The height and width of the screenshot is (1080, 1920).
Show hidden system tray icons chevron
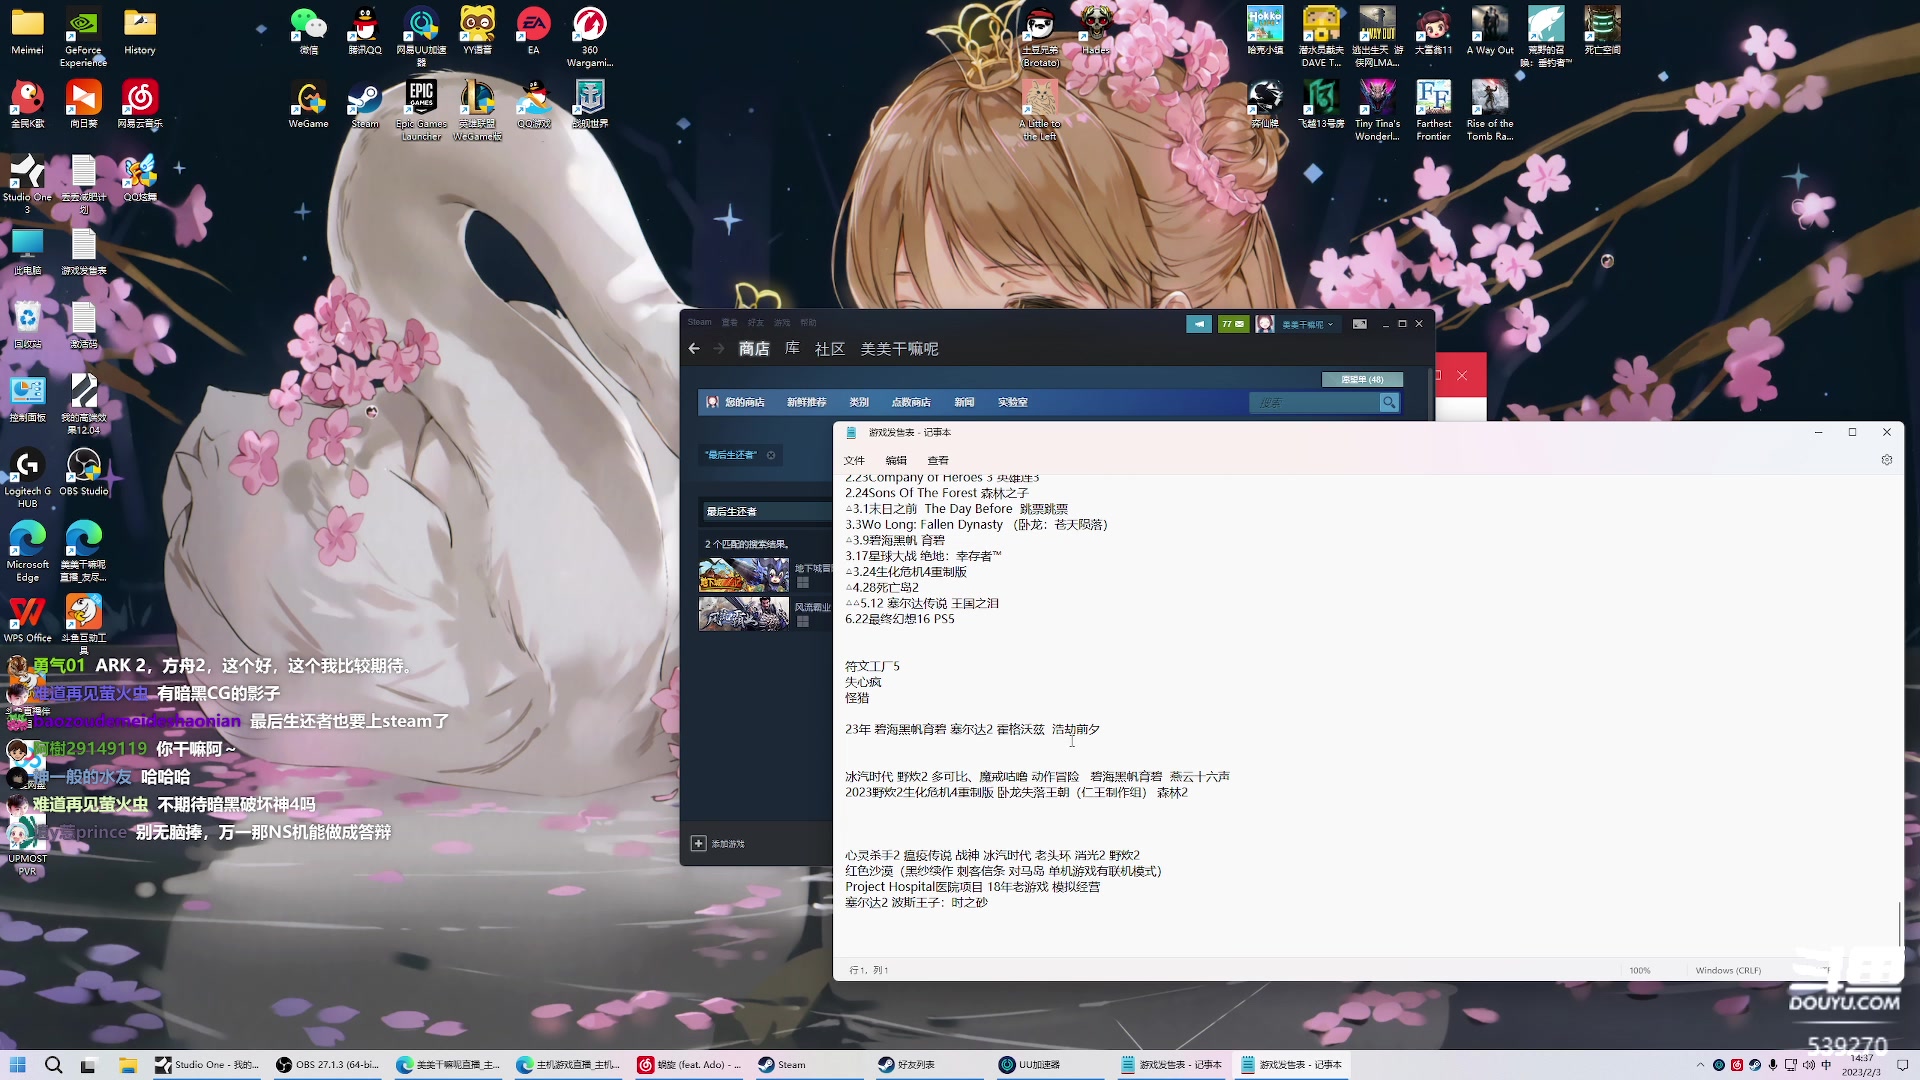[1700, 1065]
